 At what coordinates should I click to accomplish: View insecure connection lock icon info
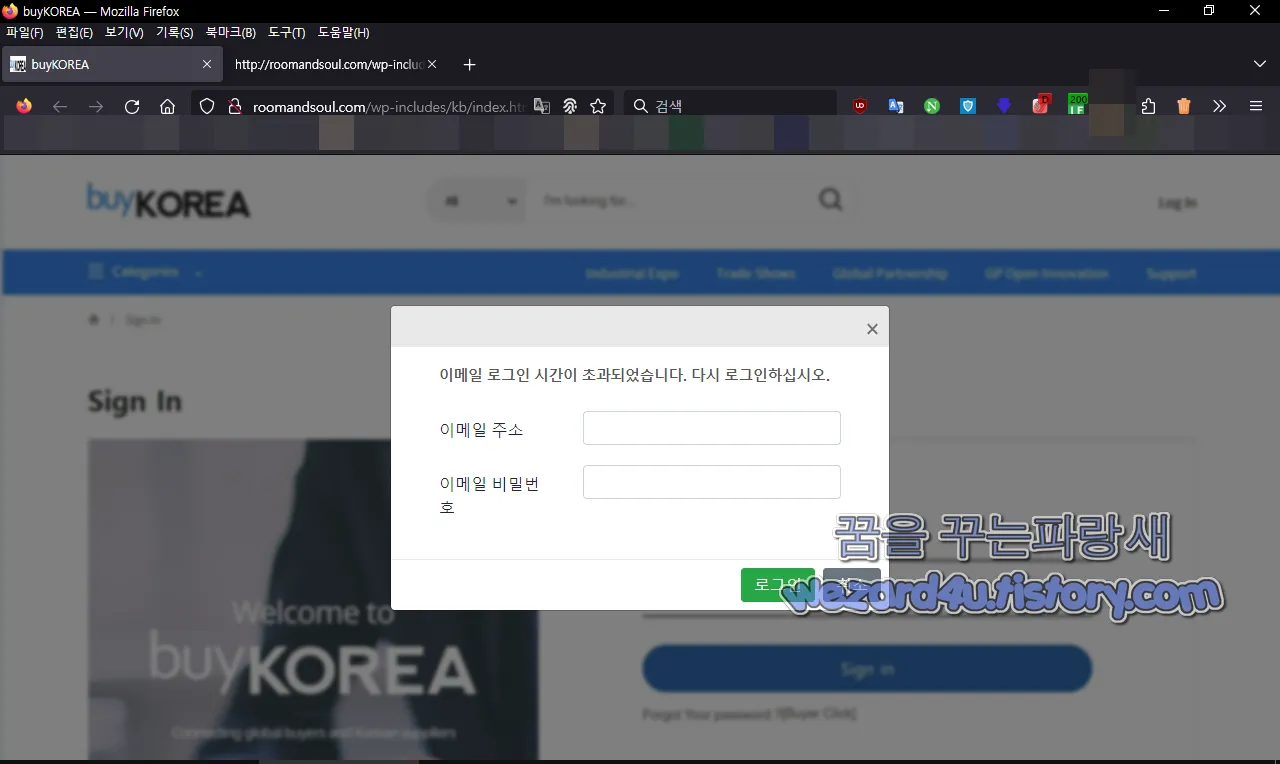click(235, 106)
